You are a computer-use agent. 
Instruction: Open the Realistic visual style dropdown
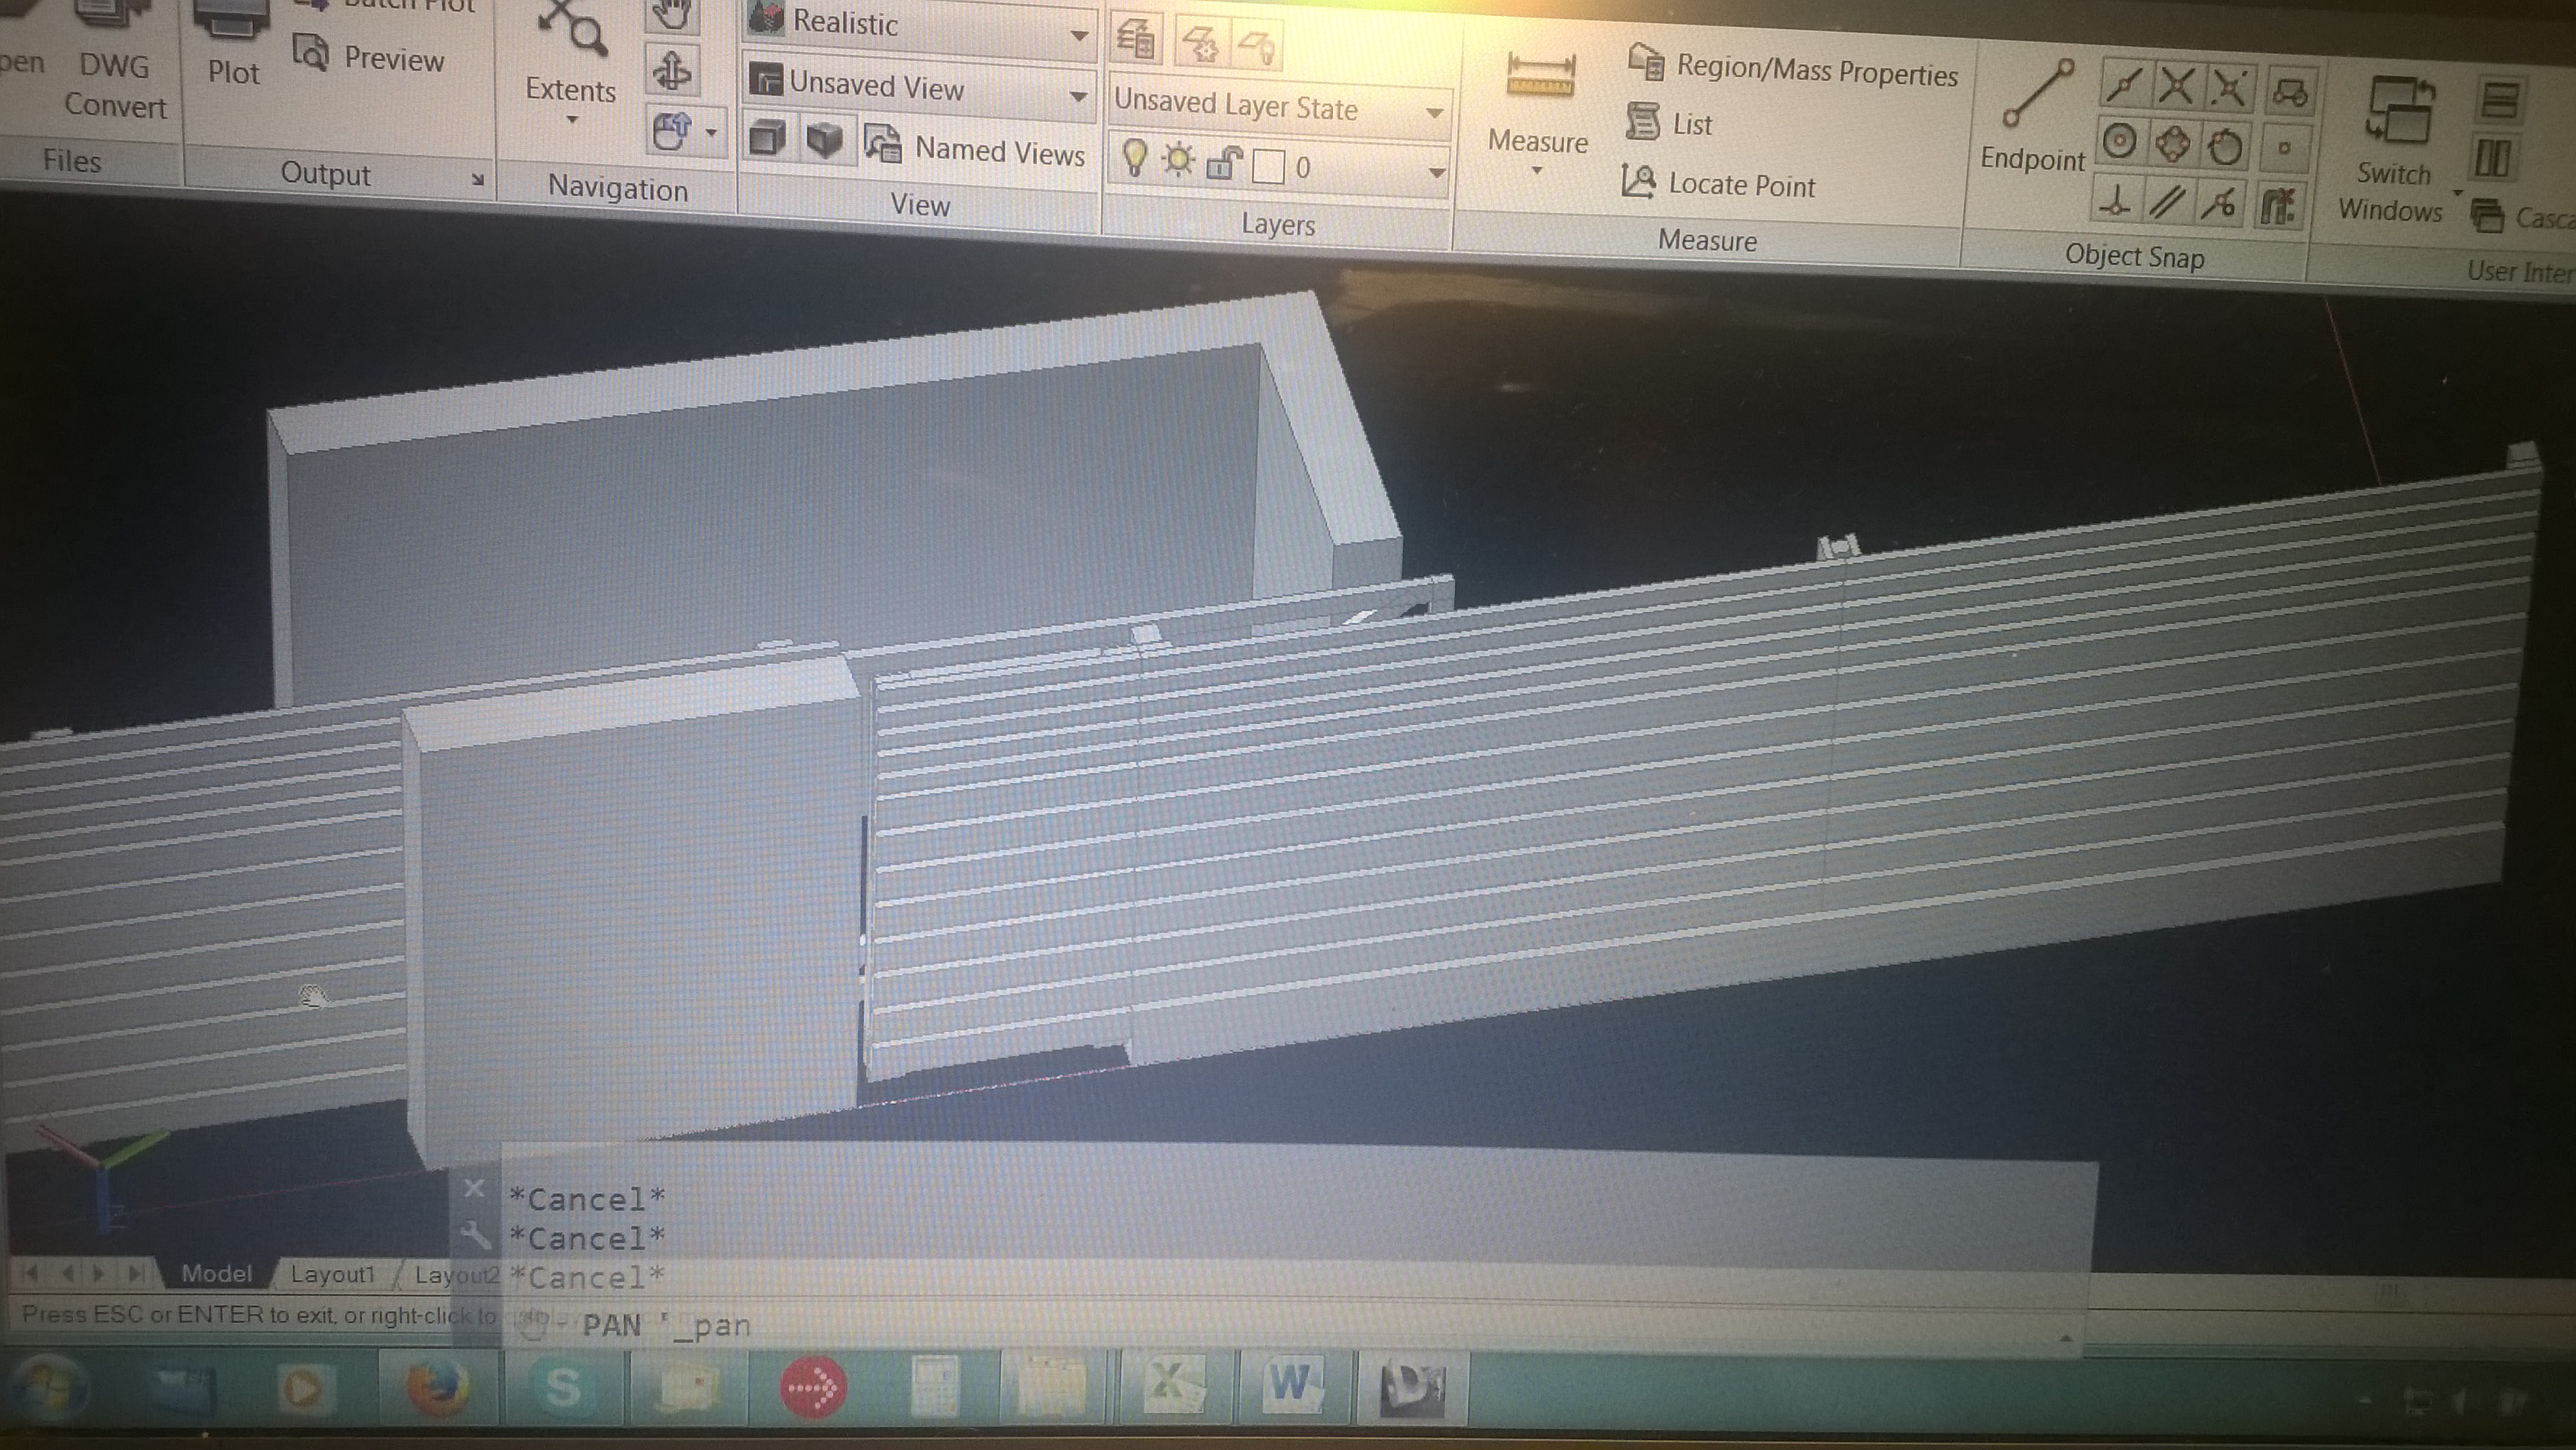click(1078, 36)
